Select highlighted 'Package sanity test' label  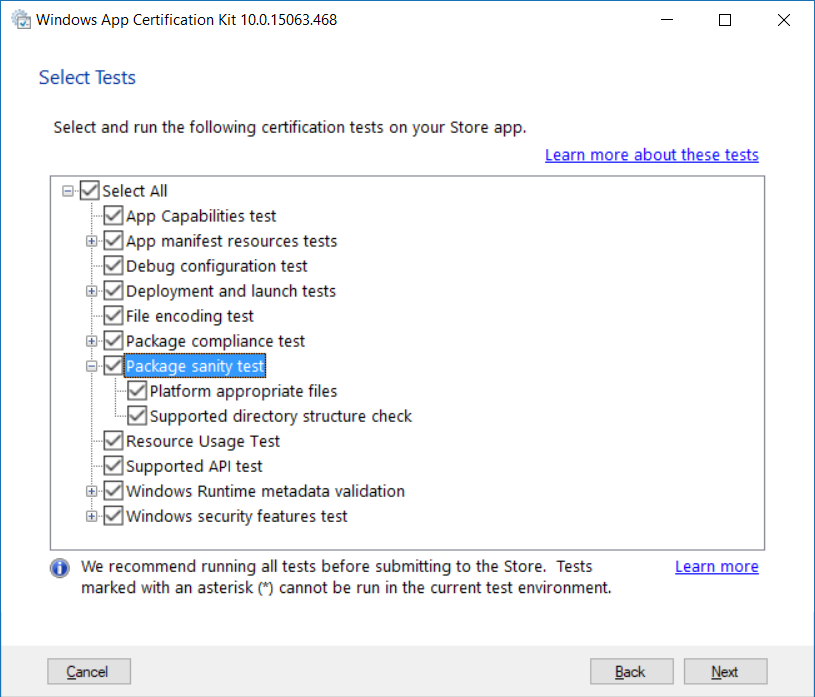195,366
